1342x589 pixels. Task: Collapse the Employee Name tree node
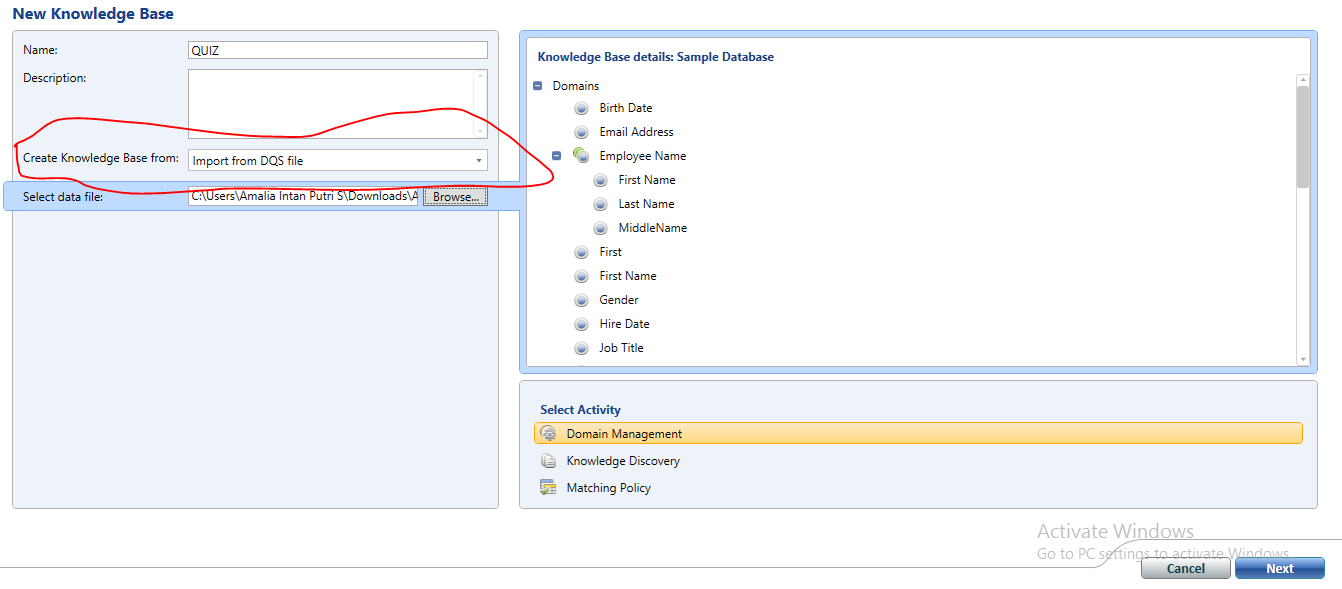[x=556, y=155]
